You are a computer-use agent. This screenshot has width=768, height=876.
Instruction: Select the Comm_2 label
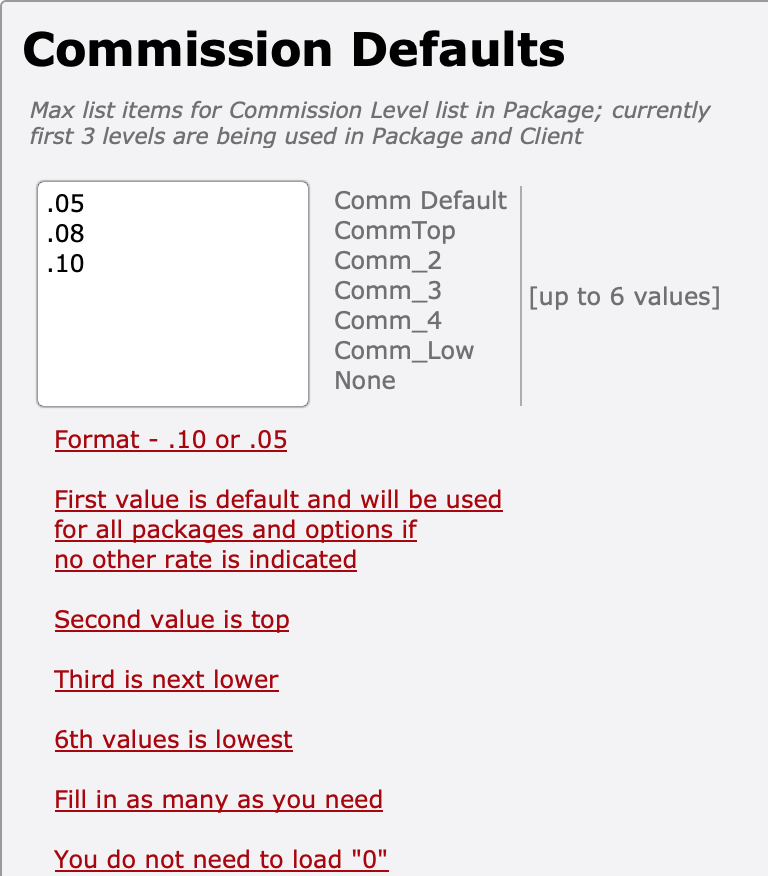point(388,261)
